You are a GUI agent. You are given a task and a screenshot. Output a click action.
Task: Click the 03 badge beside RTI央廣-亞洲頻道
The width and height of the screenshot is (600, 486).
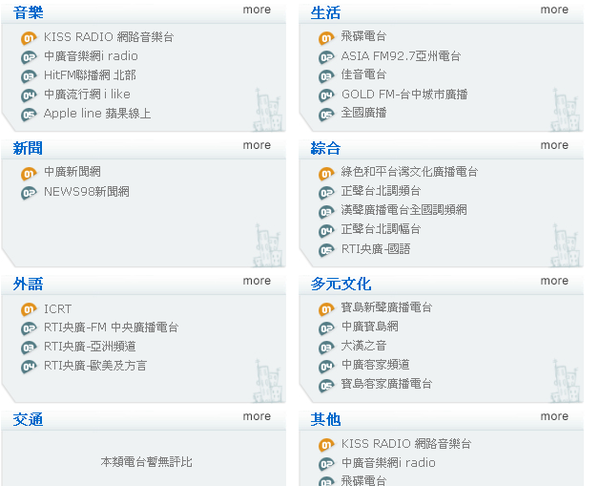coord(29,347)
